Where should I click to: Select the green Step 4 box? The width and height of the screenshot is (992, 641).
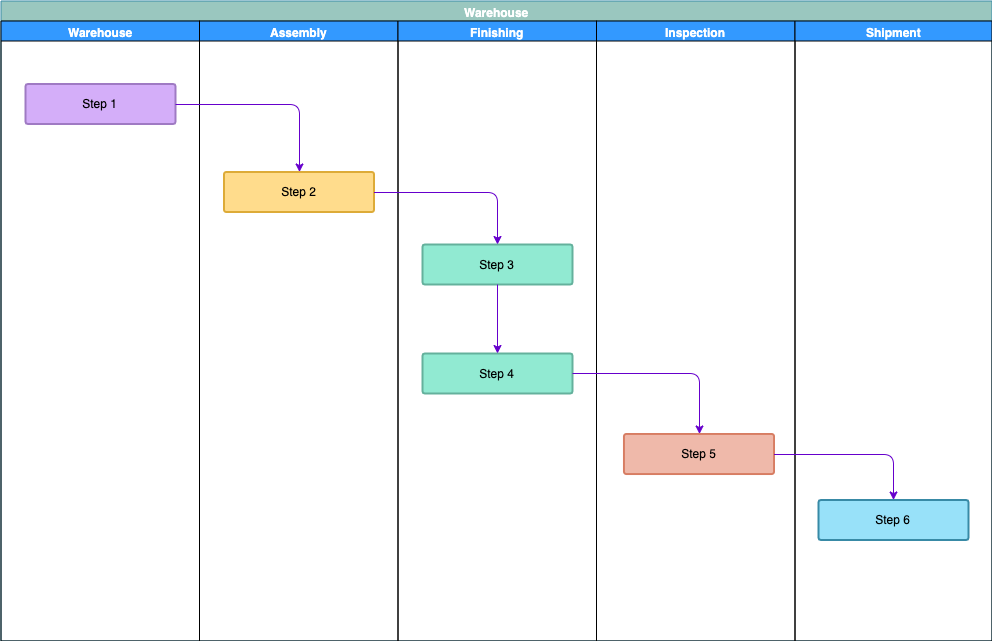(x=497, y=373)
